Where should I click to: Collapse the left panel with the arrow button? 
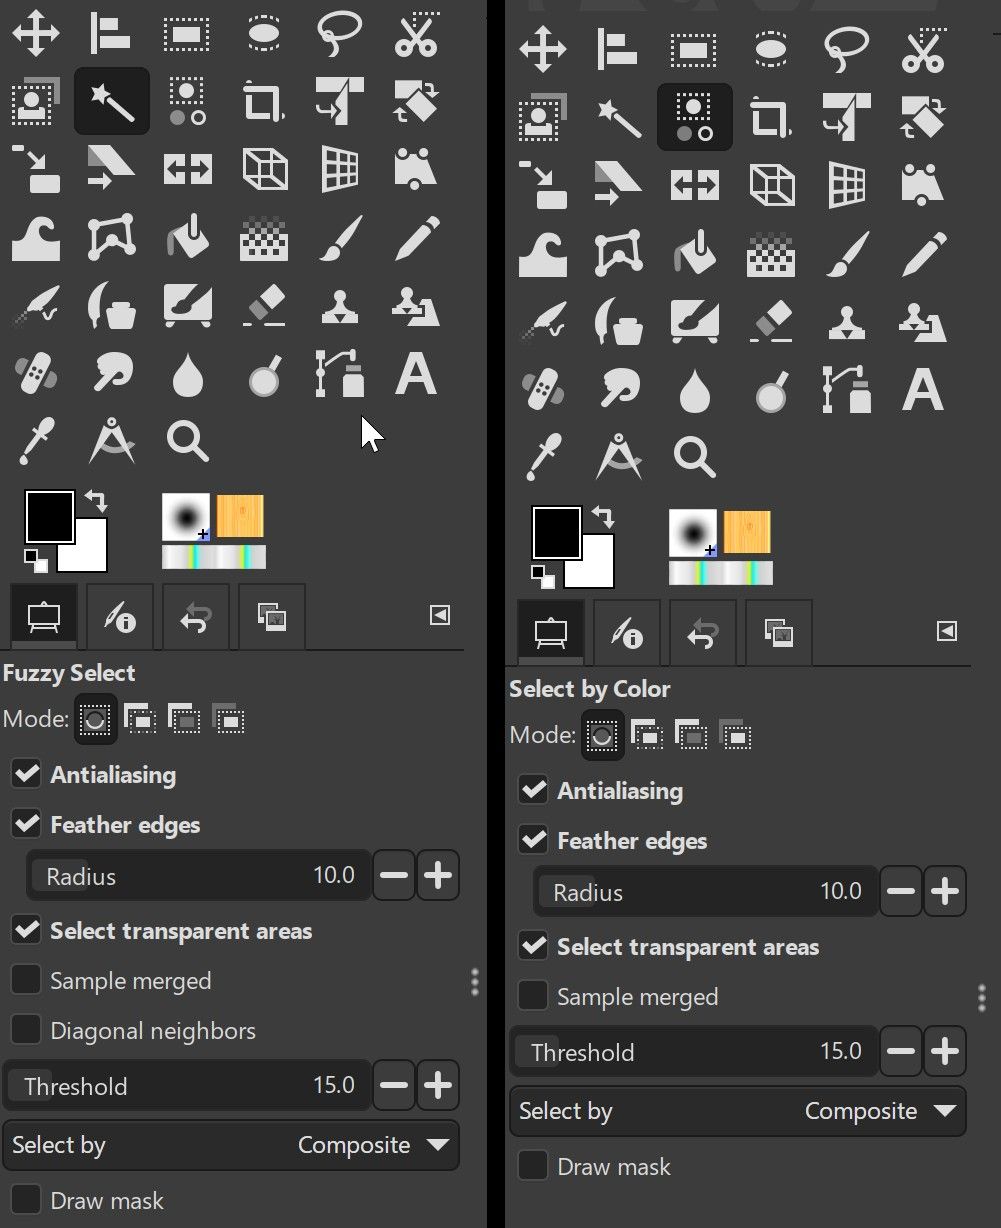(438, 615)
